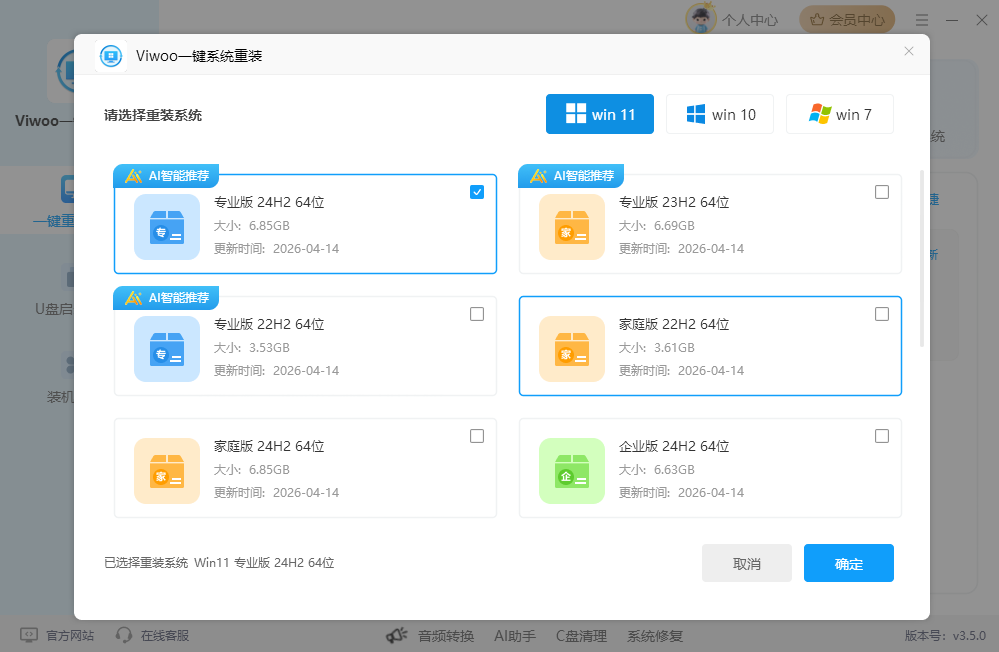This screenshot has width=999, height=652.
Task: Click the blue package icon of 专业版 24H2
Action: point(167,227)
